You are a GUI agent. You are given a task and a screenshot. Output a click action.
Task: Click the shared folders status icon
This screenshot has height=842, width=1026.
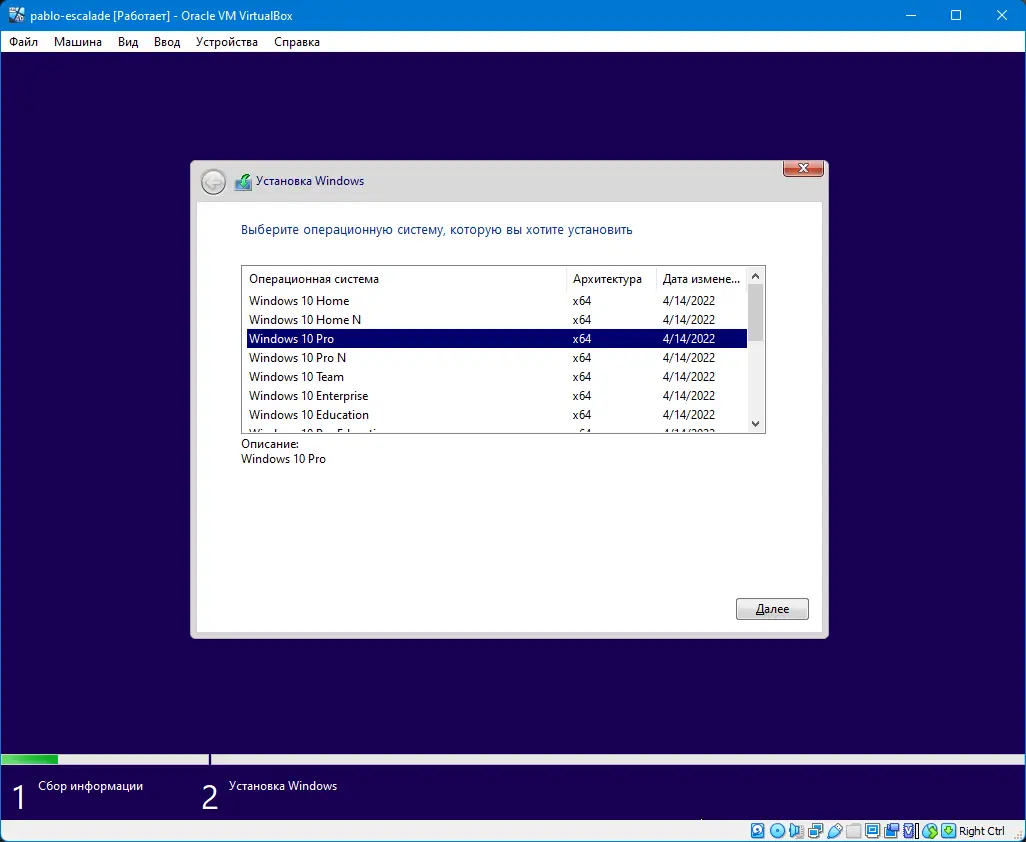point(853,831)
